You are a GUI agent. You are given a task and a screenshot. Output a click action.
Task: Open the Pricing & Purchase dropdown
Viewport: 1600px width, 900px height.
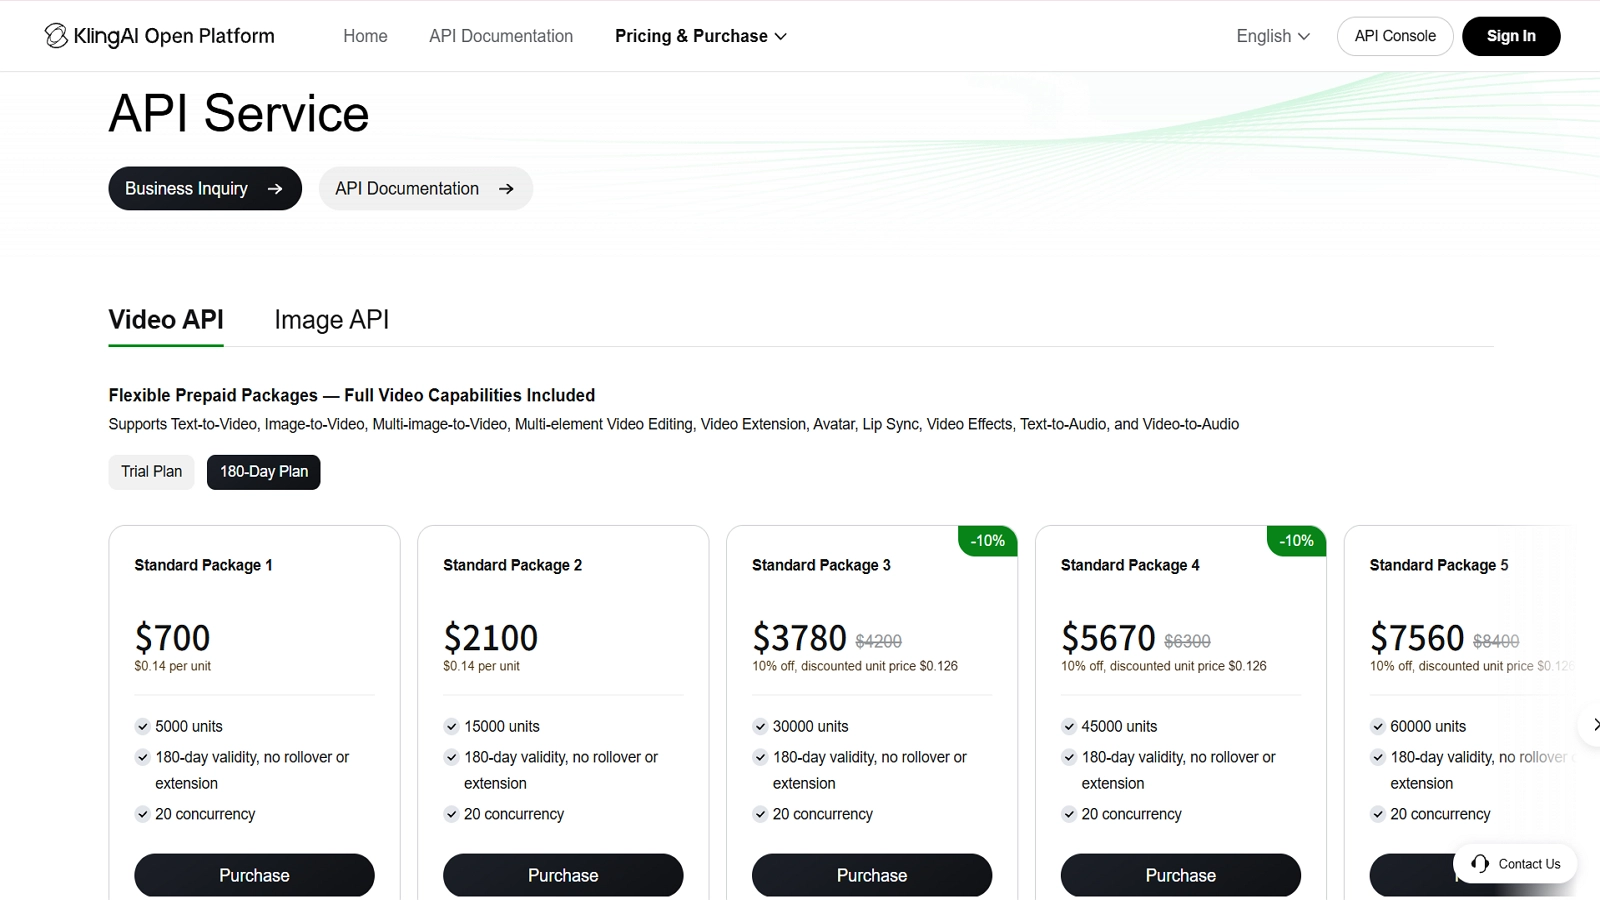pyautogui.click(x=701, y=36)
